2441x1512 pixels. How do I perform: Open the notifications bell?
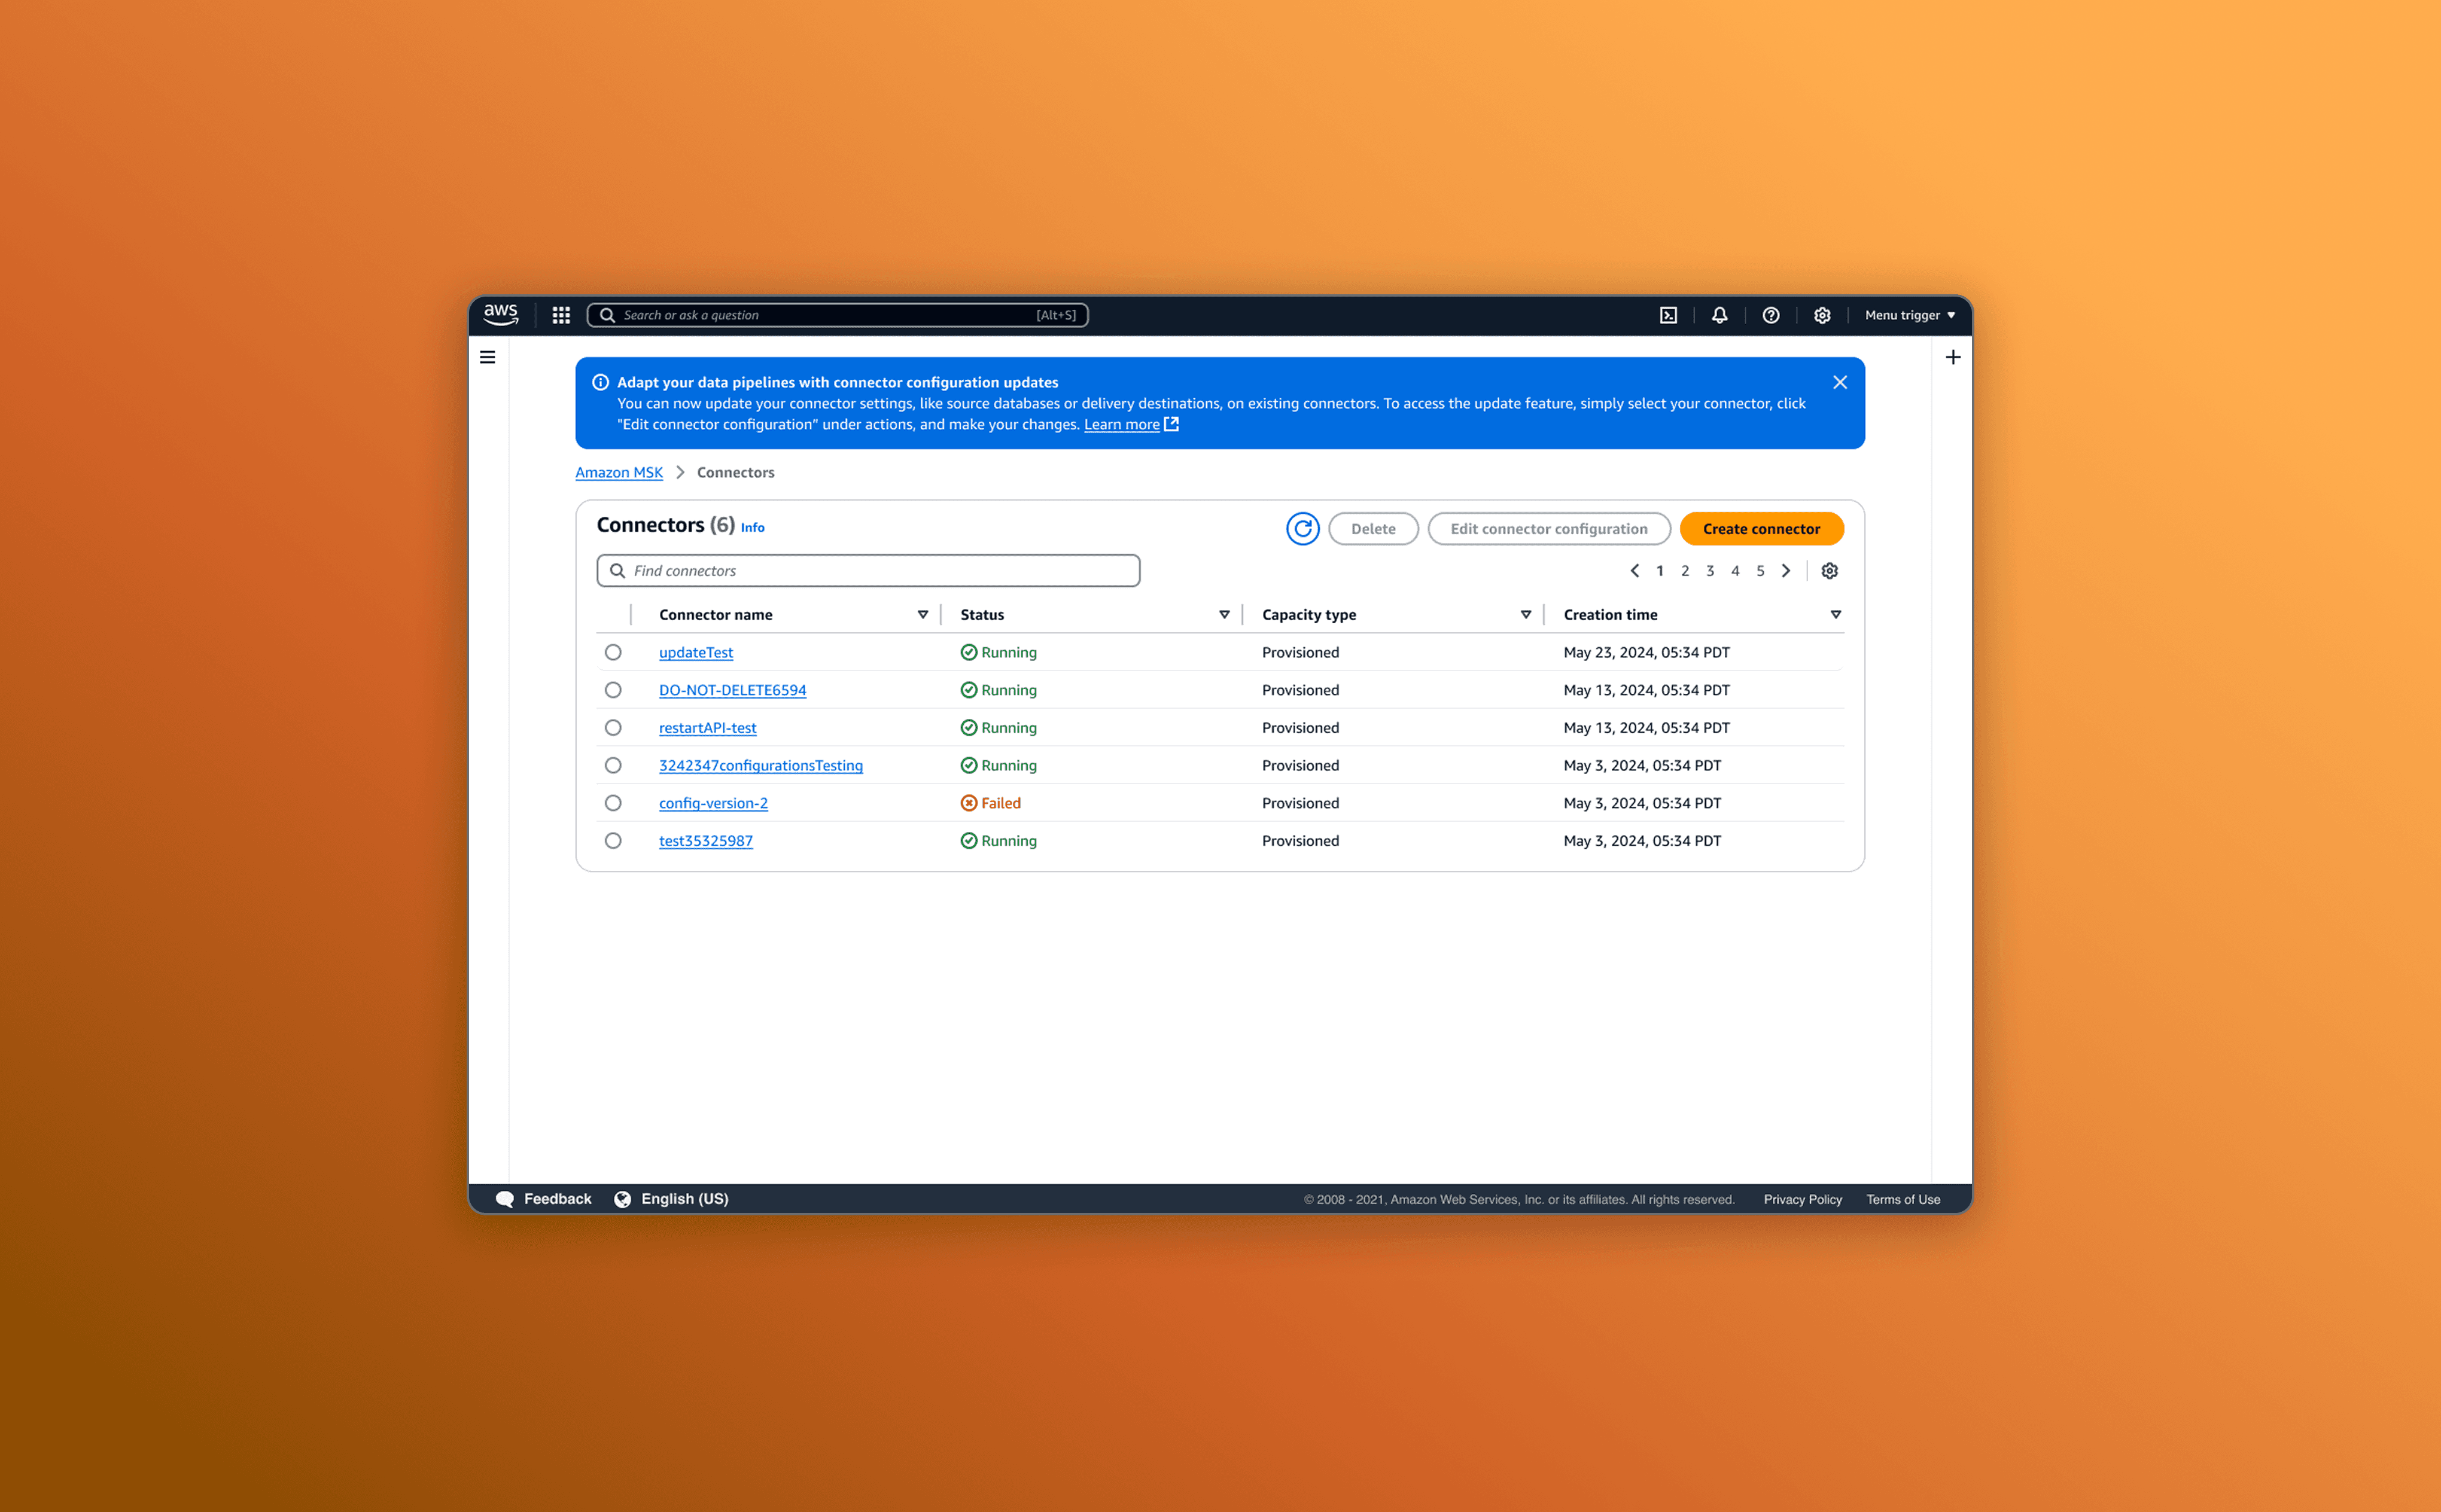coord(1719,315)
